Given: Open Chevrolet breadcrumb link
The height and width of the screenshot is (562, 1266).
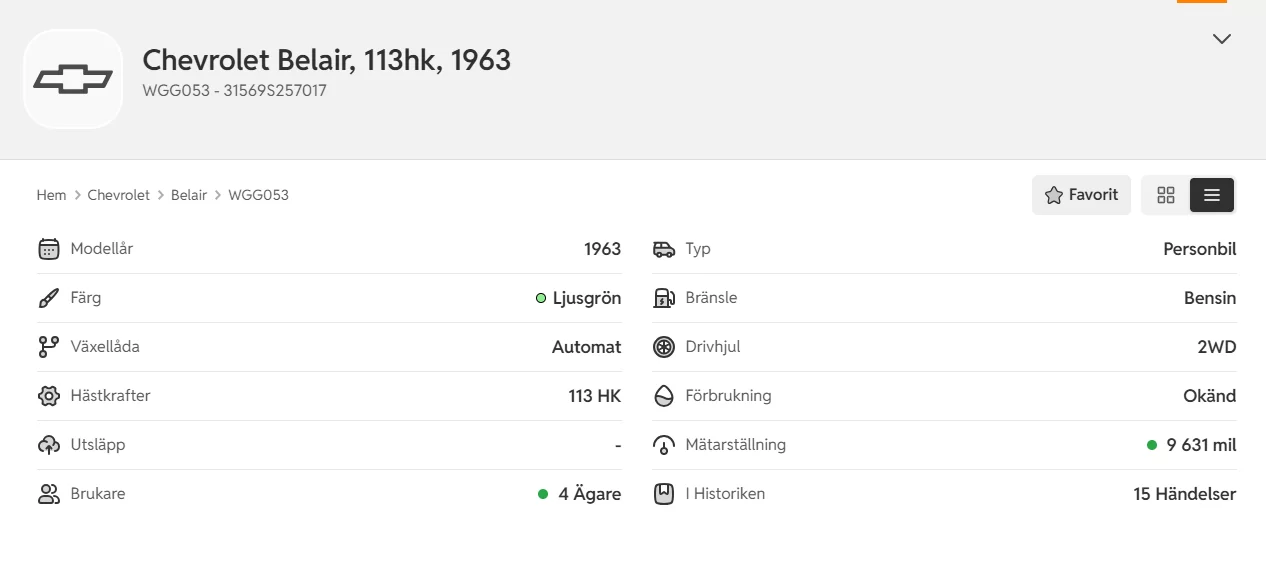Looking at the screenshot, I should pyautogui.click(x=118, y=195).
